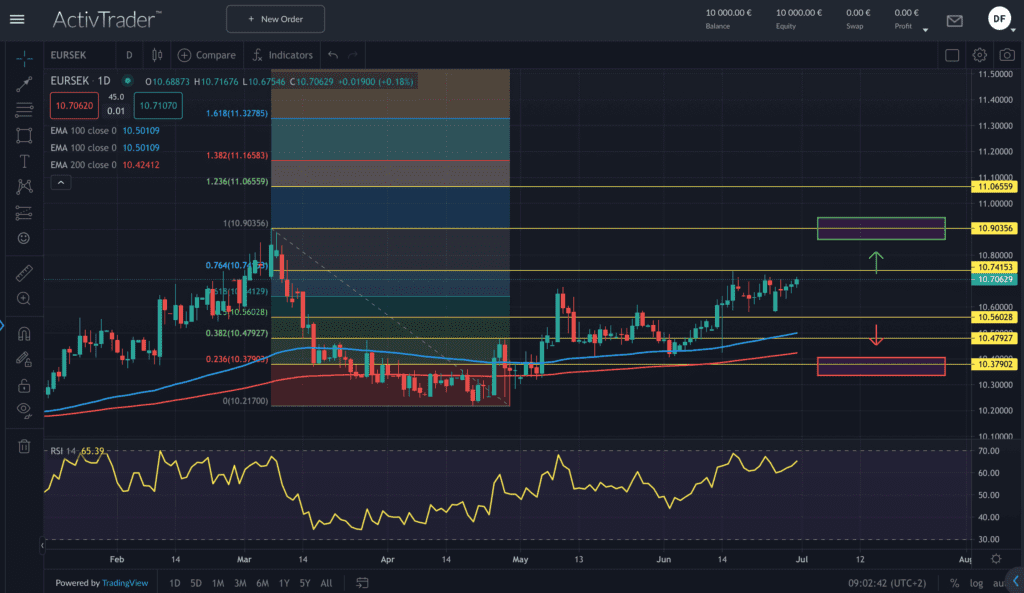Collapse the indicator legend with the arrow
Viewport: 1024px width, 593px height.
pos(61,182)
